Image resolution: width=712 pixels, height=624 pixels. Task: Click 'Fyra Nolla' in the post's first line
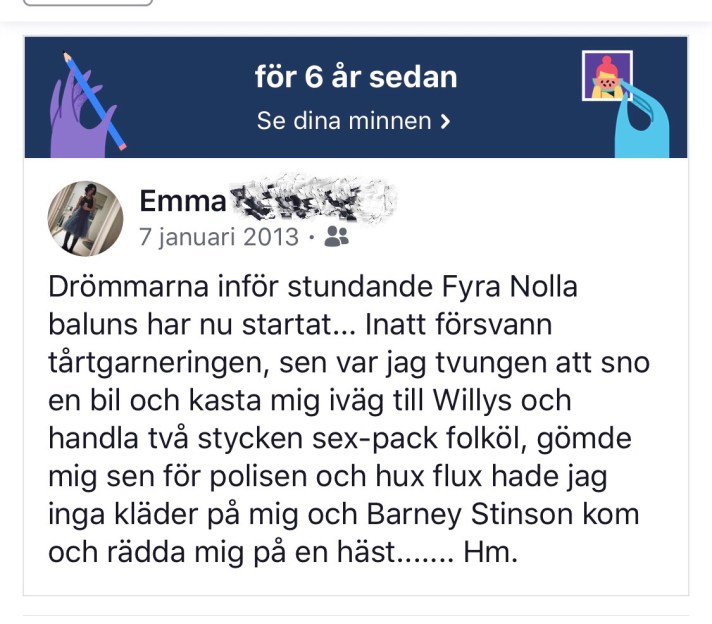tap(509, 287)
